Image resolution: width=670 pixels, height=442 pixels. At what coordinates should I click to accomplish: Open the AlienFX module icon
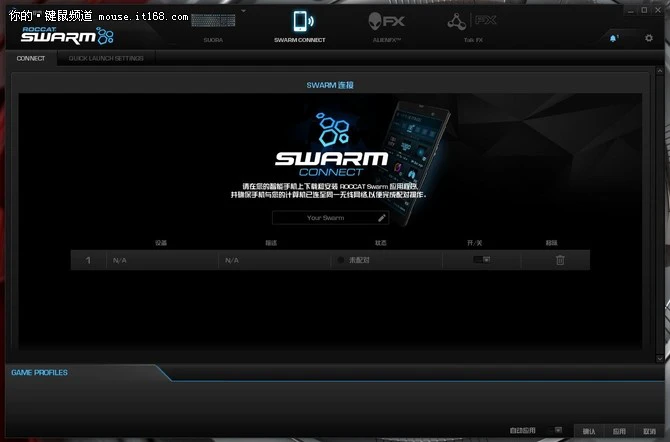pyautogui.click(x=385, y=21)
